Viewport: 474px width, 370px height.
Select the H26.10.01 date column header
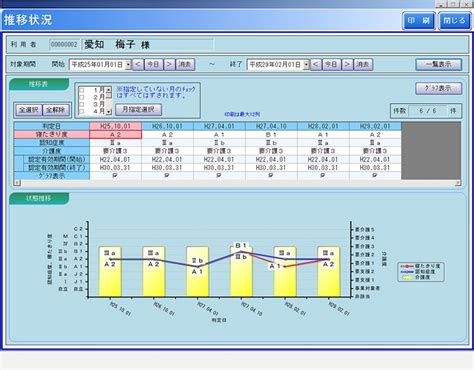(x=167, y=126)
